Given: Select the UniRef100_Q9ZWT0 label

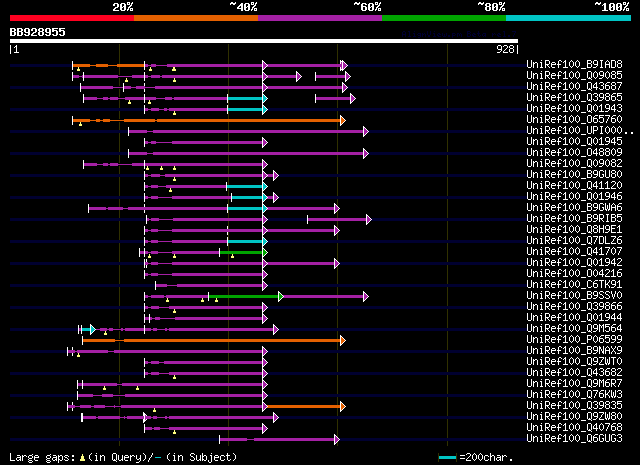Looking at the screenshot, I should click(574, 362).
